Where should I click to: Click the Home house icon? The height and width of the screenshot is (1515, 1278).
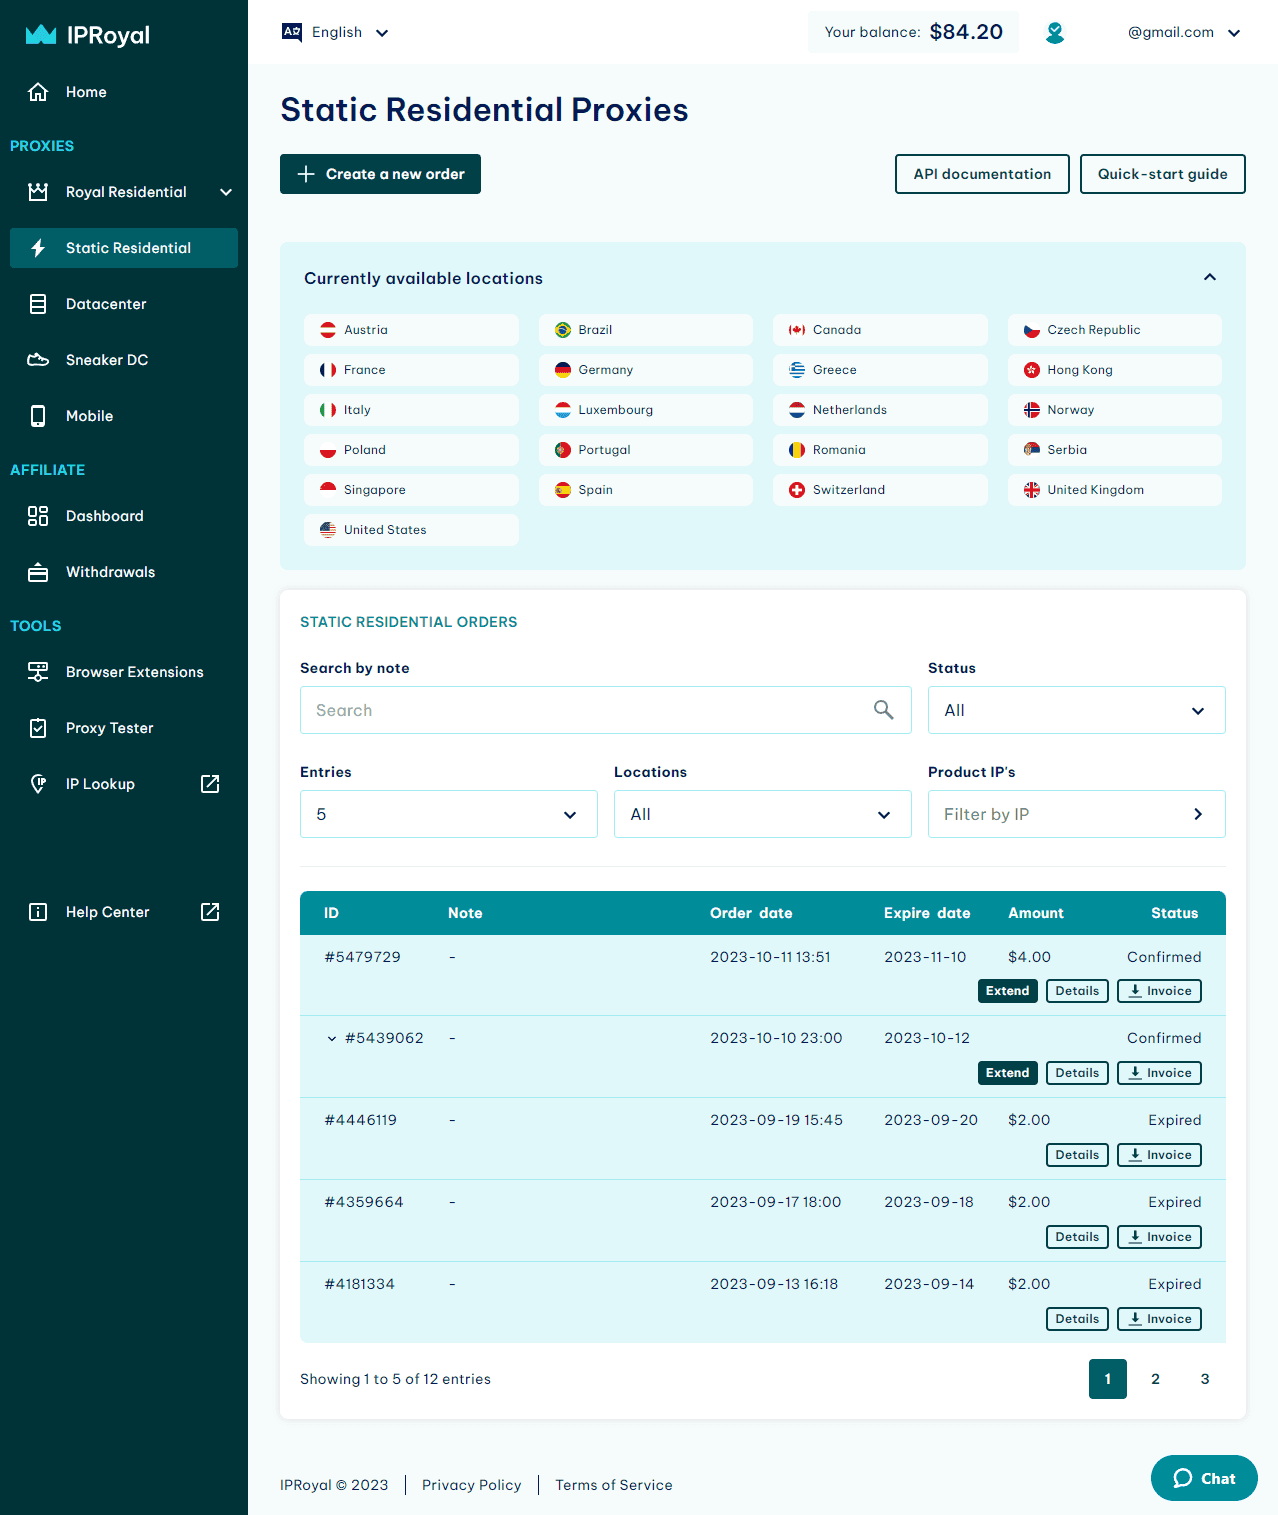point(38,92)
